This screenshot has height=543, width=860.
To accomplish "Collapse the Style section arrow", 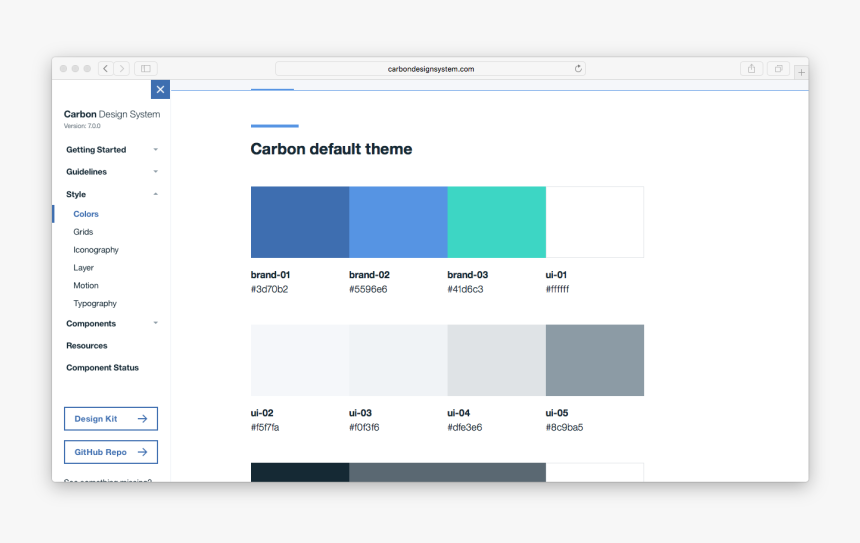I will (x=156, y=194).
